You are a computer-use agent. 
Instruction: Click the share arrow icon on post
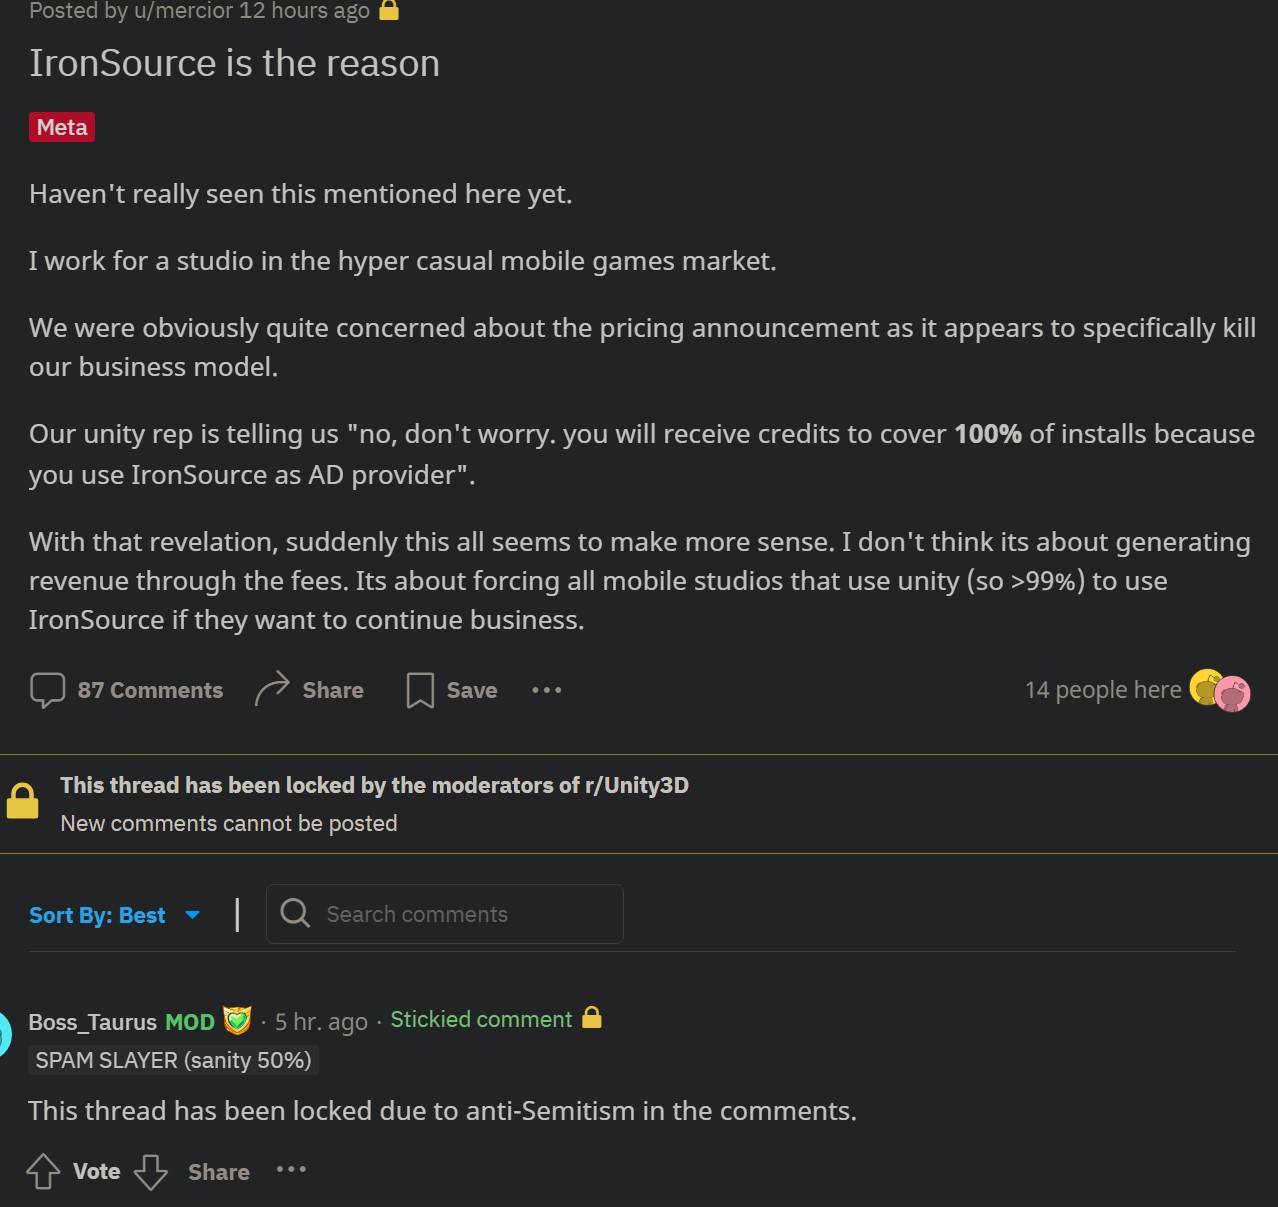pos(272,689)
